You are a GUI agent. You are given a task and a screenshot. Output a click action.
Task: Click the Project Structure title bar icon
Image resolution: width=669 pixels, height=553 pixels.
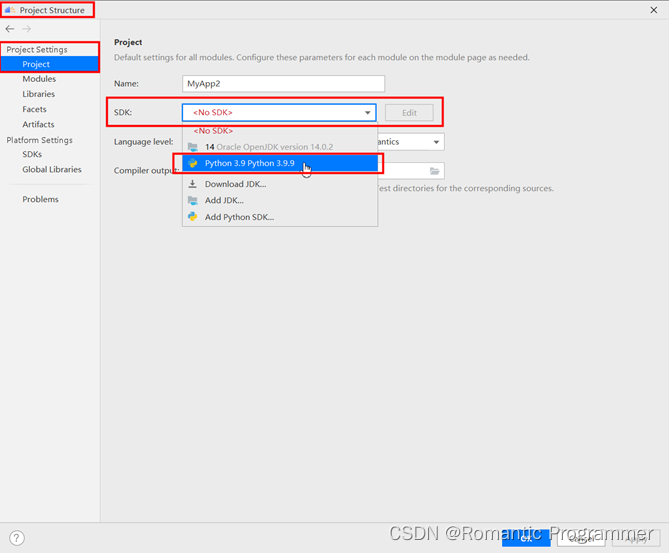(10, 10)
